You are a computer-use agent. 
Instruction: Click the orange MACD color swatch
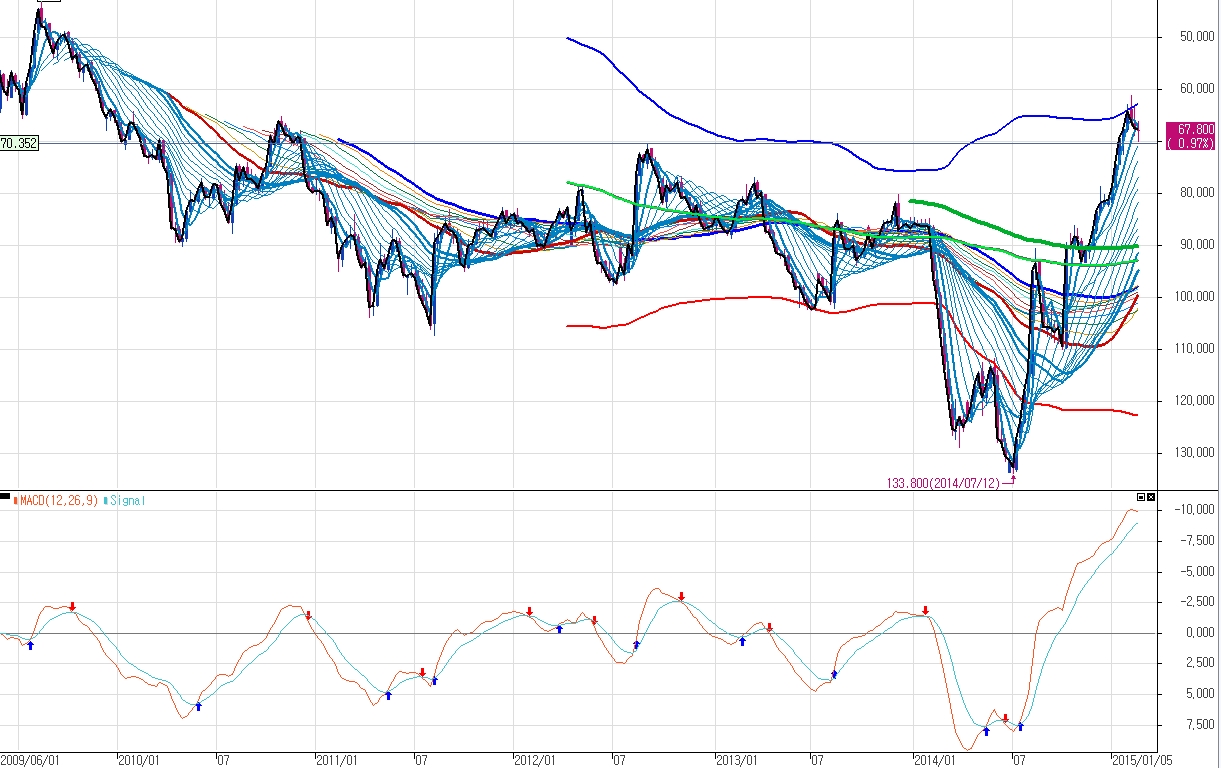[x=16, y=500]
